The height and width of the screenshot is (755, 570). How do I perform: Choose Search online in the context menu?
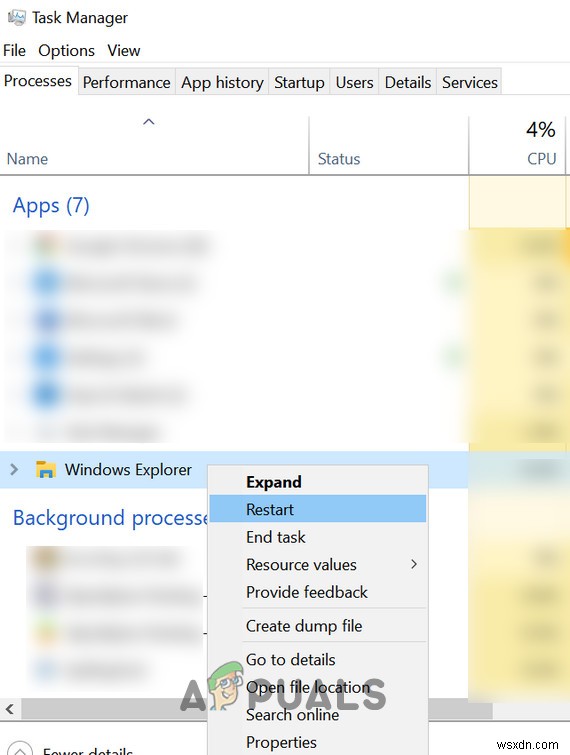coord(318,715)
